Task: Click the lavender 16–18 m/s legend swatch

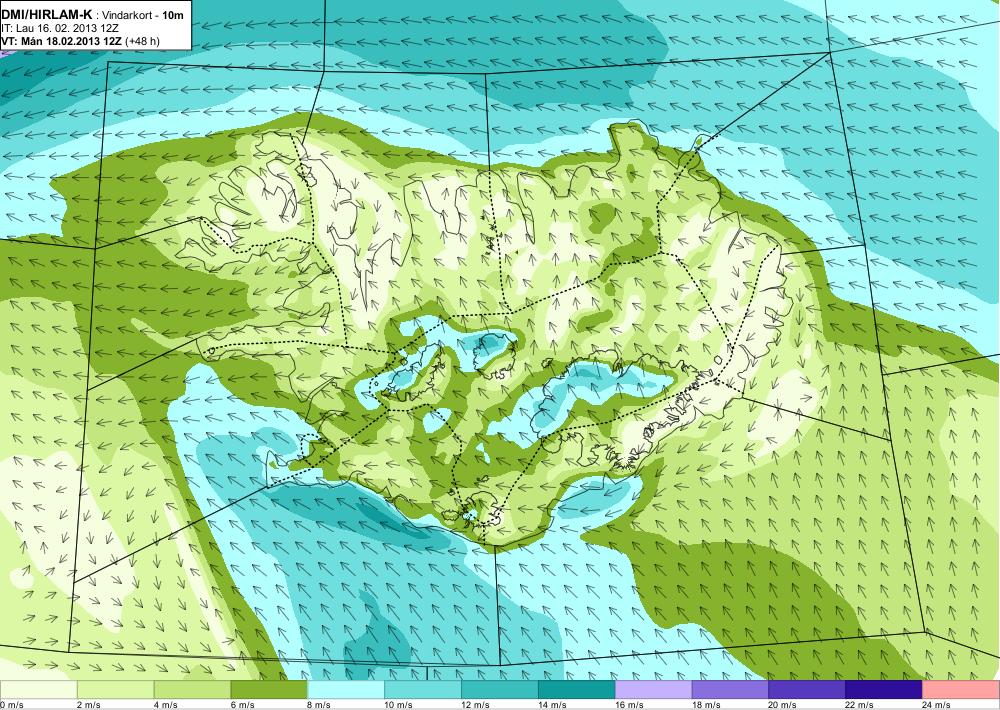Action: [654, 690]
